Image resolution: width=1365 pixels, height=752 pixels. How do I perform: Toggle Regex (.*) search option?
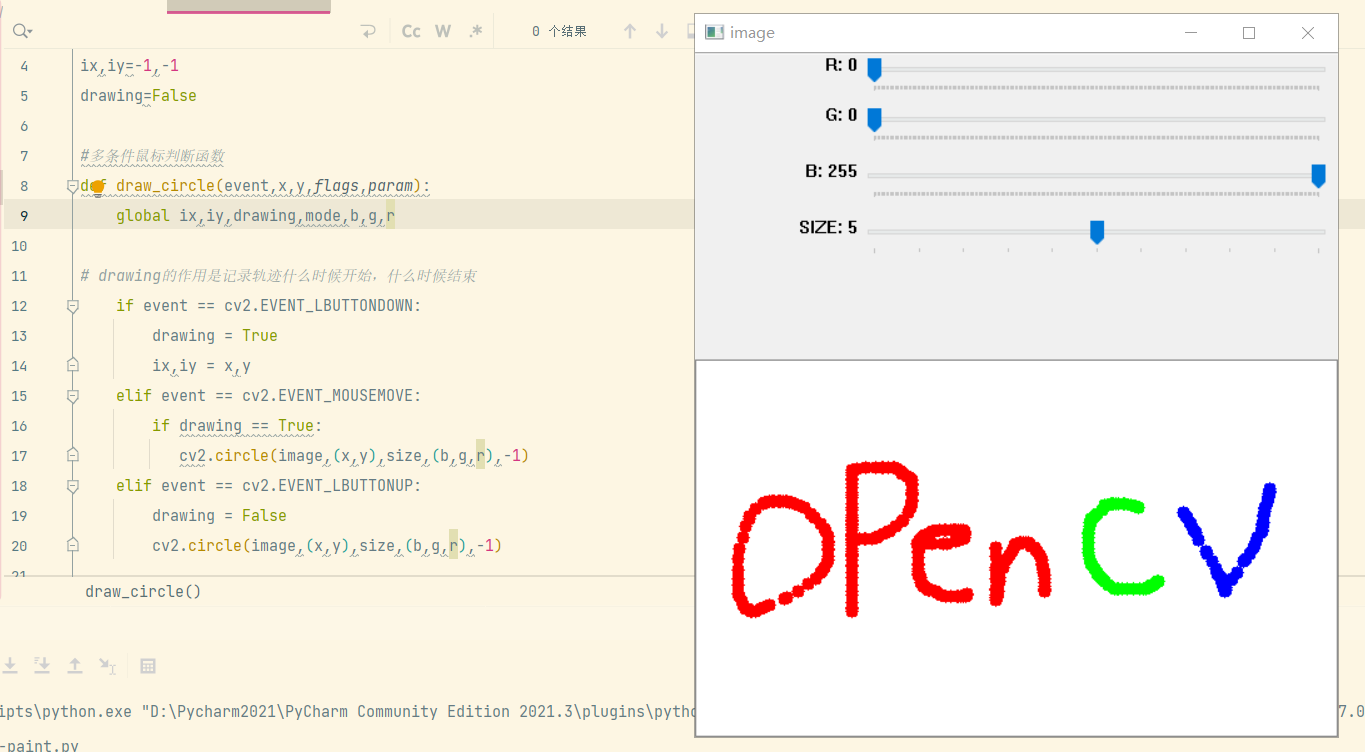click(x=476, y=31)
